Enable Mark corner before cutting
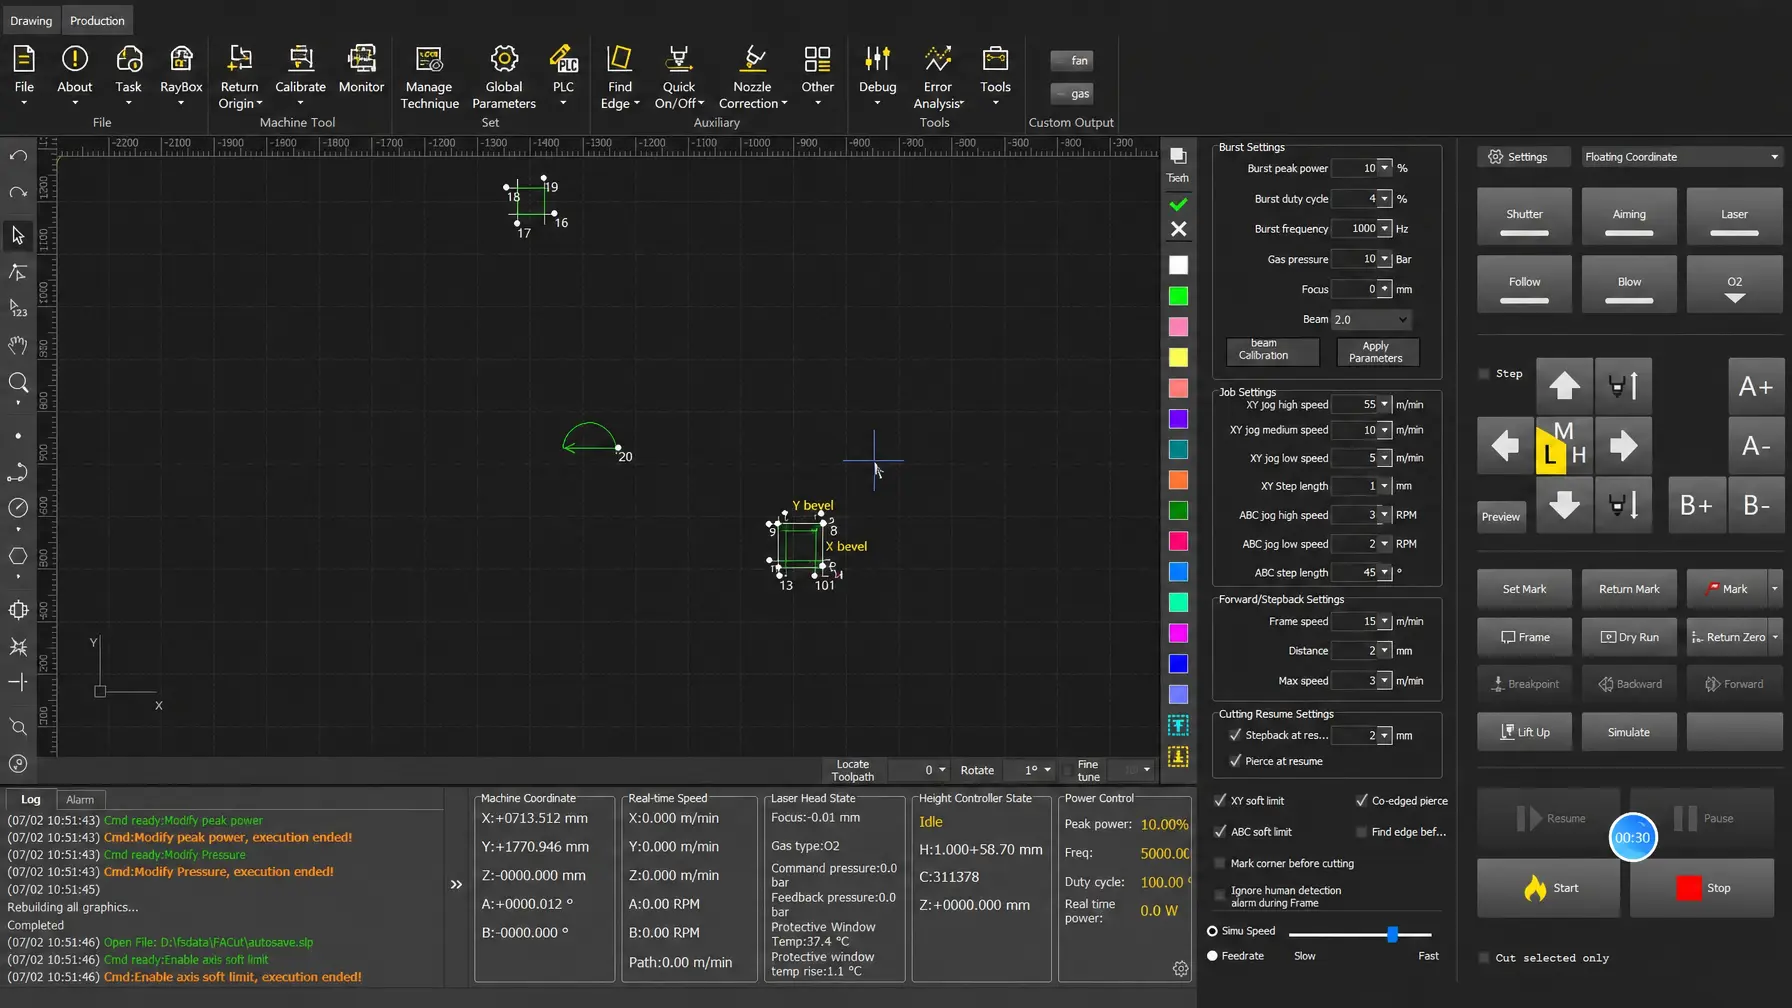 (1219, 863)
